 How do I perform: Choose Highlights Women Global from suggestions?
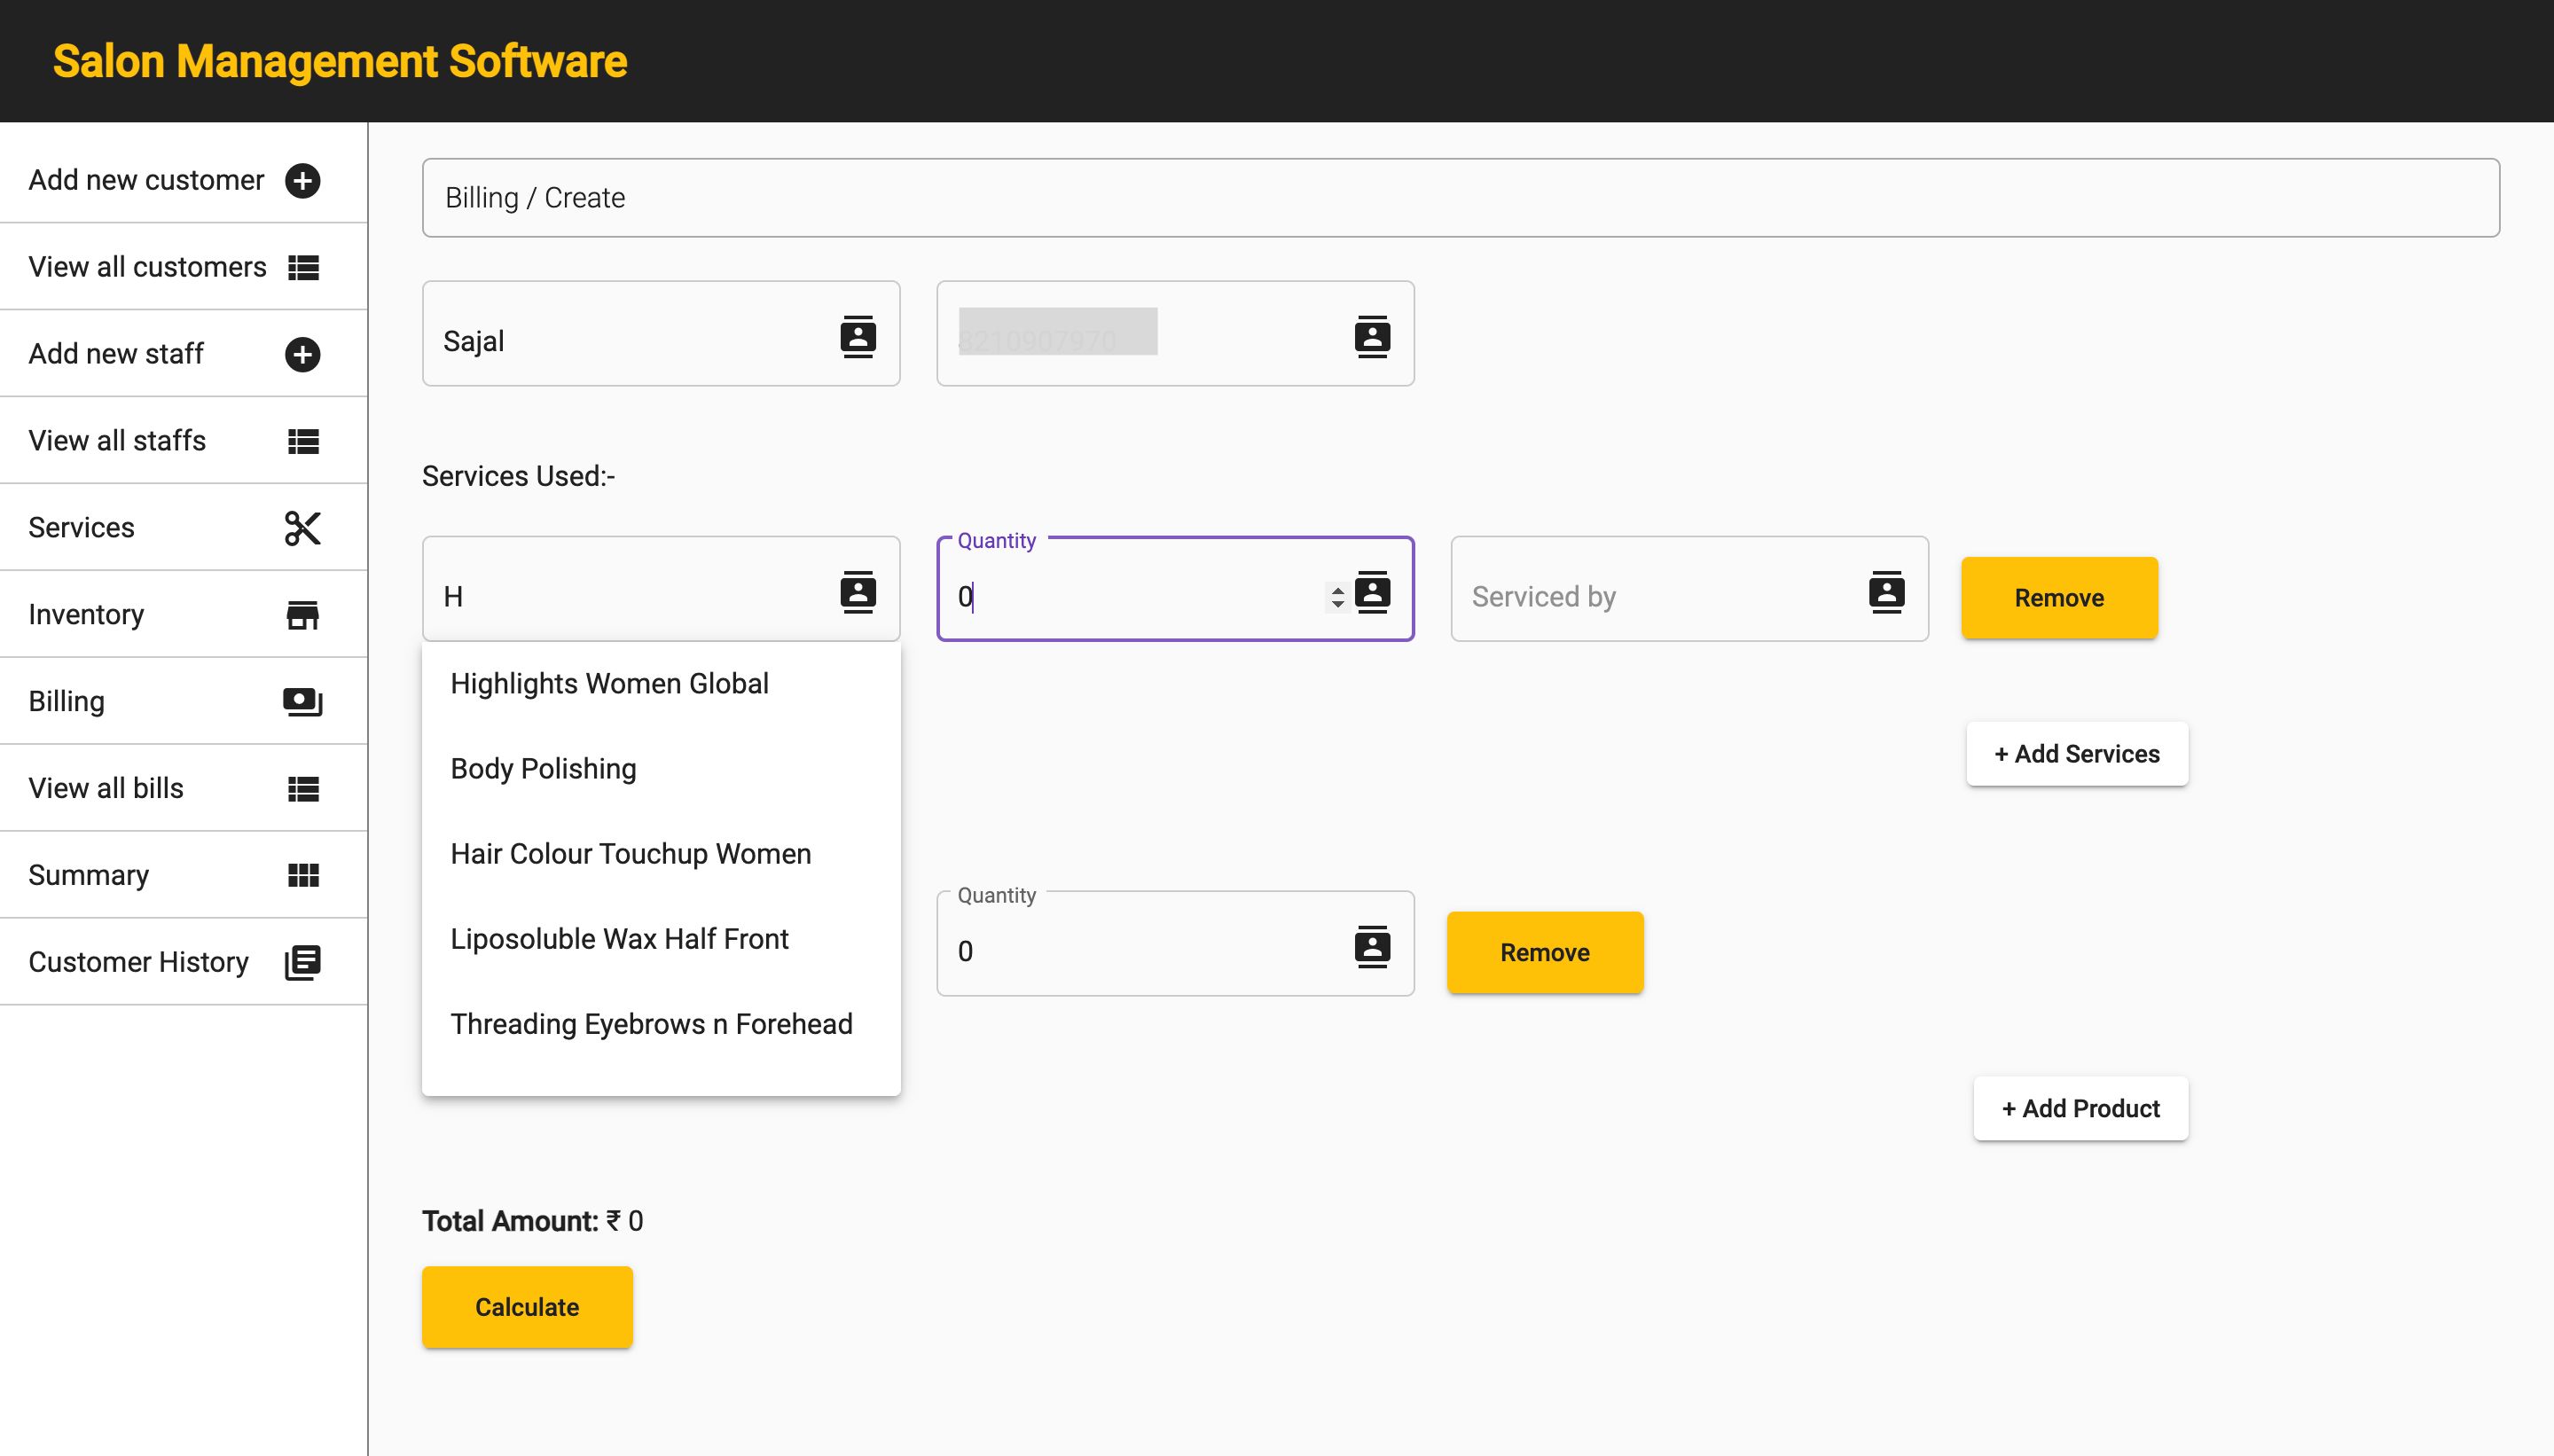[609, 684]
